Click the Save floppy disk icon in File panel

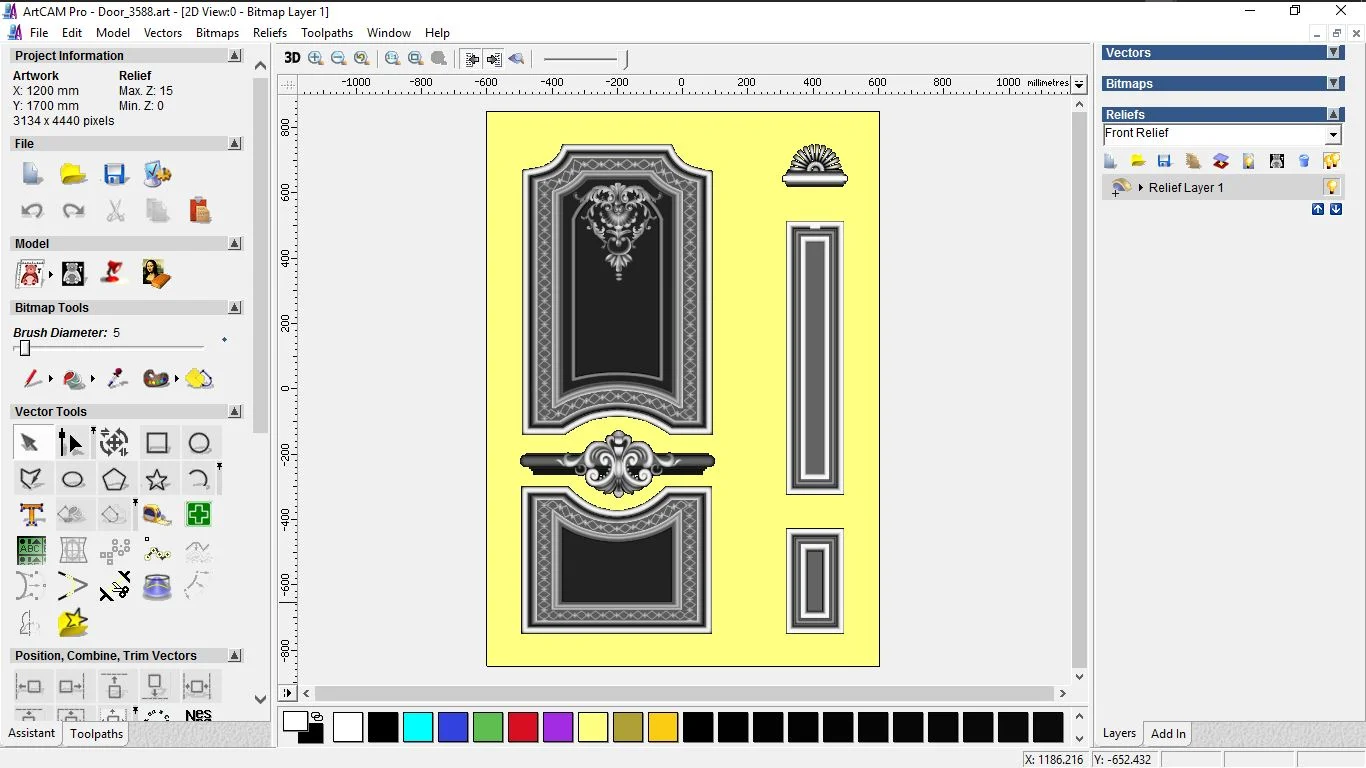(x=115, y=175)
